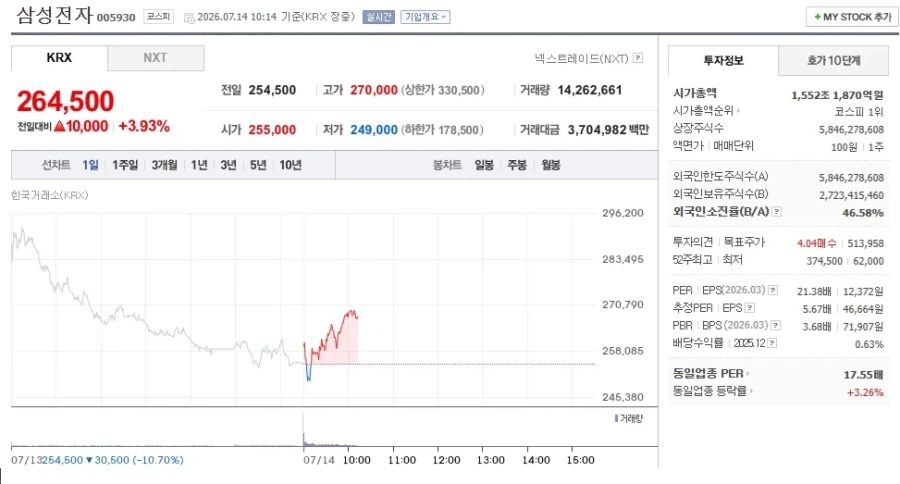This screenshot has width=900, height=484.
Task: Select the 1일 line chart period
Action: click(90, 165)
